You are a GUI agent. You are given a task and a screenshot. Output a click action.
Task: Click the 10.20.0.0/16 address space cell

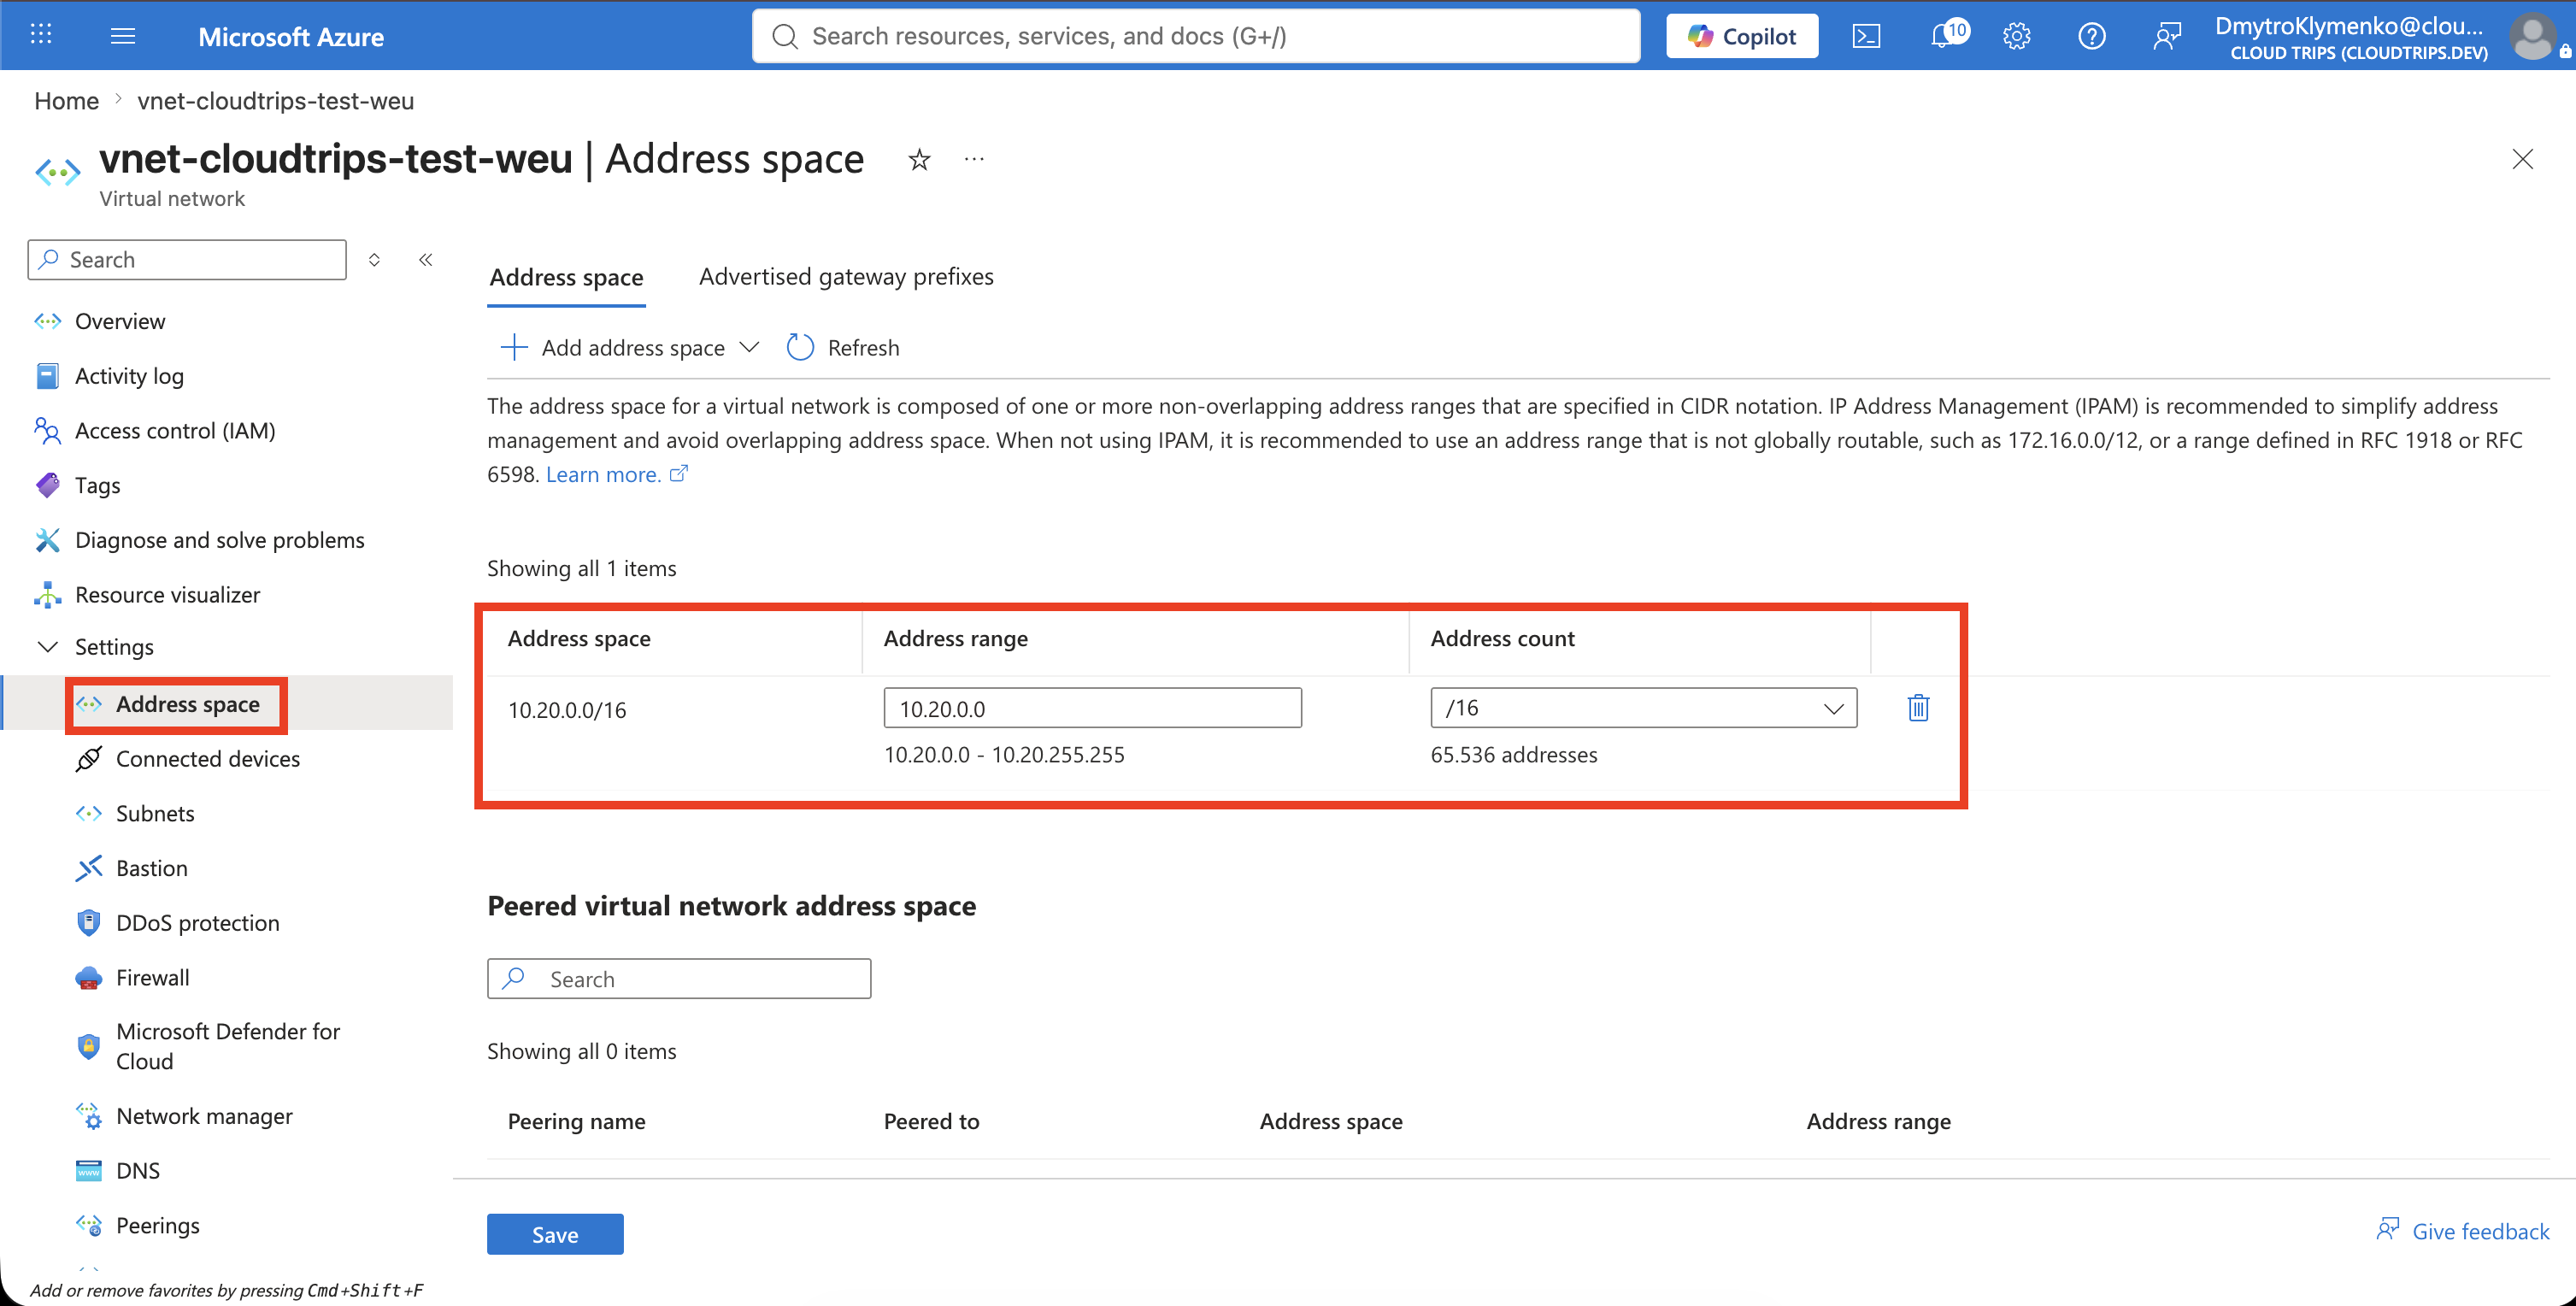[566, 710]
